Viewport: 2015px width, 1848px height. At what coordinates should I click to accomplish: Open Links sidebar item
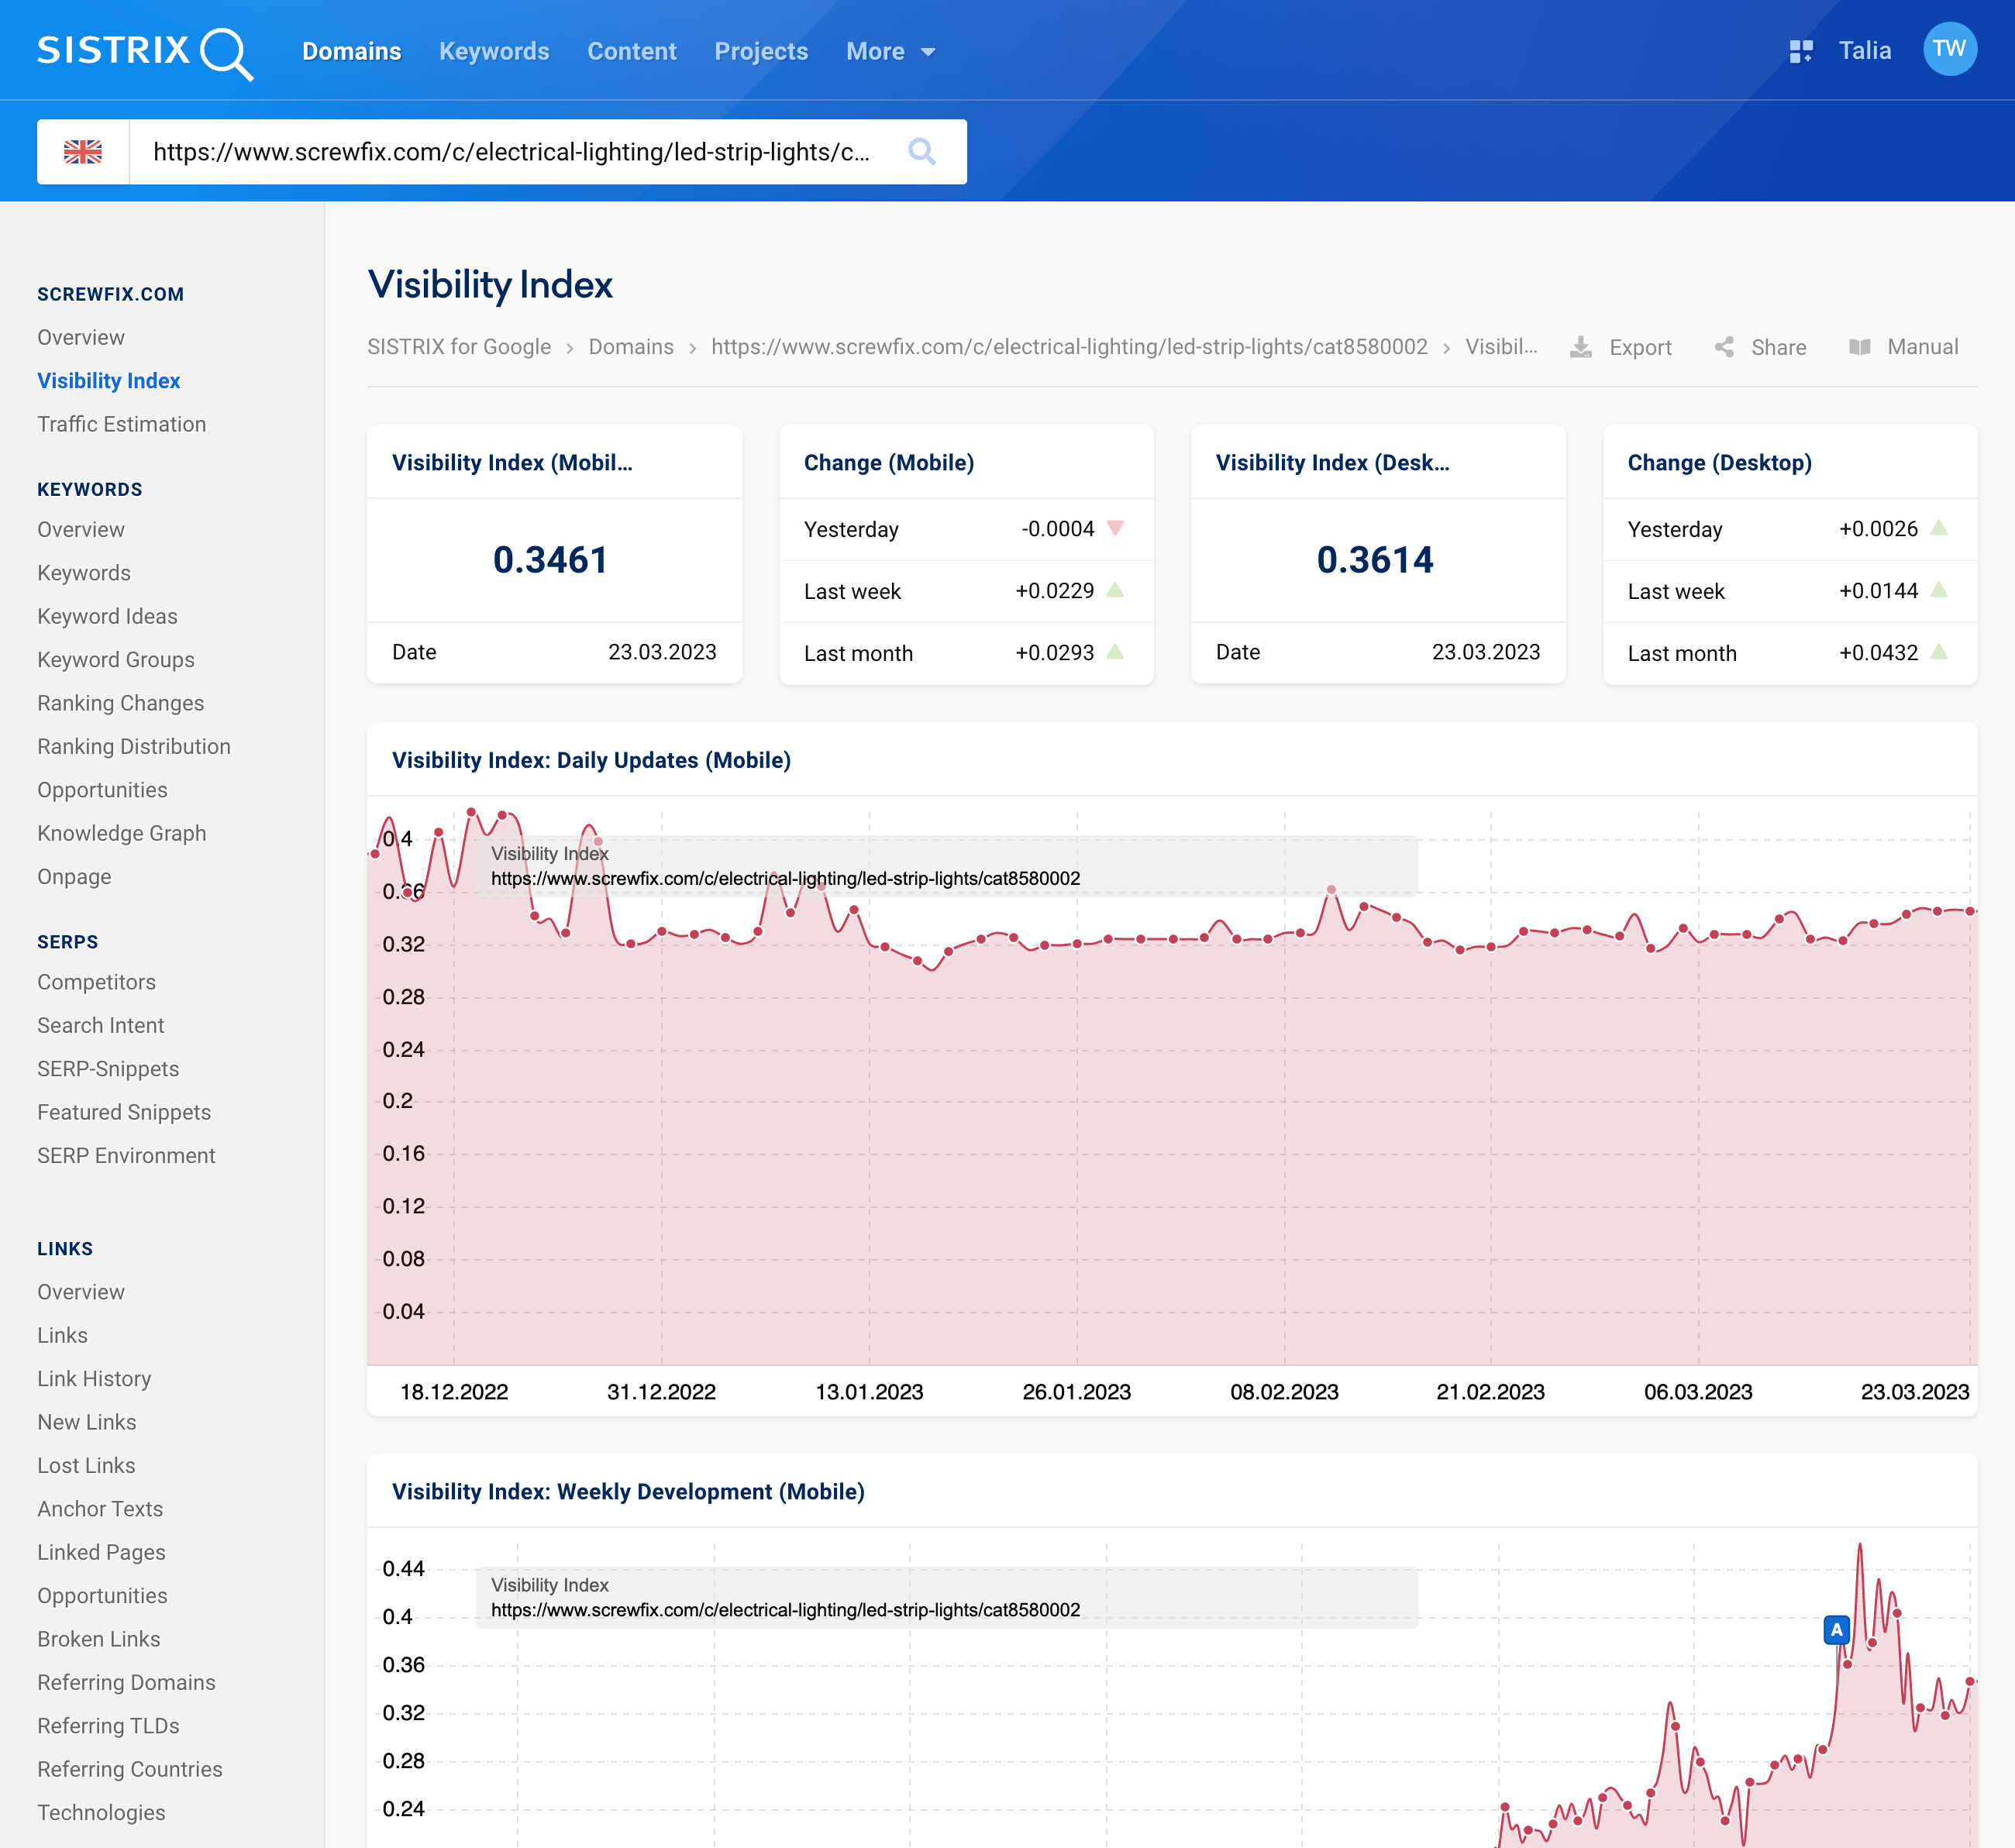point(62,1335)
